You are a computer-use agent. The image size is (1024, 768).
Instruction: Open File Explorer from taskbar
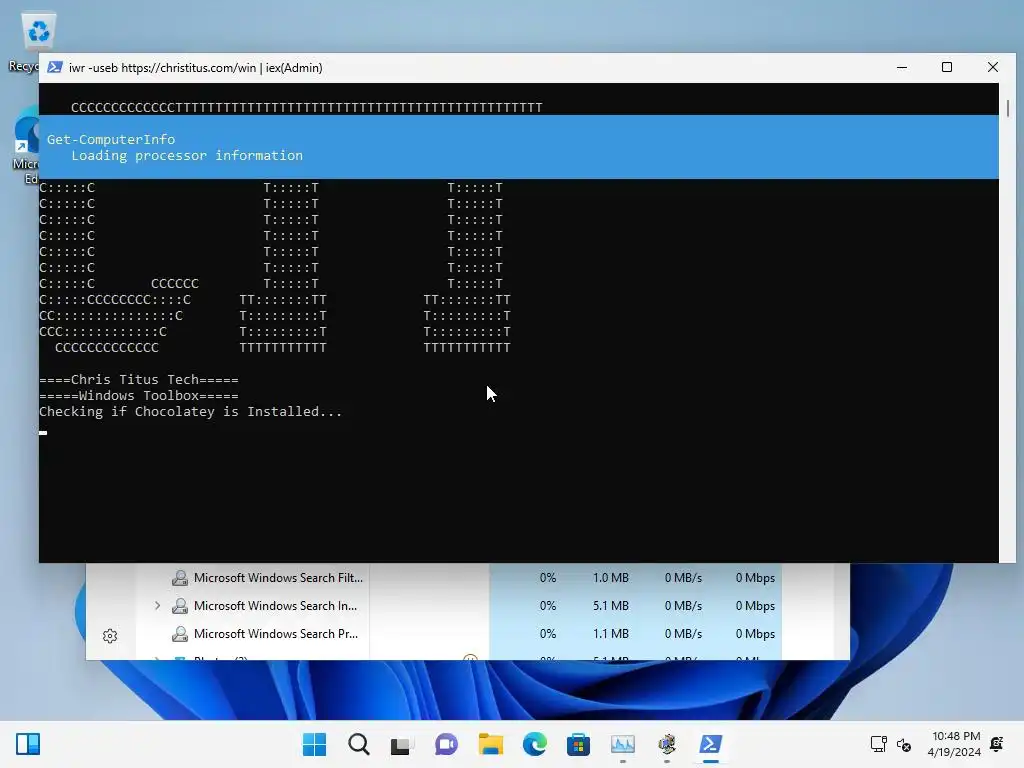click(x=490, y=744)
